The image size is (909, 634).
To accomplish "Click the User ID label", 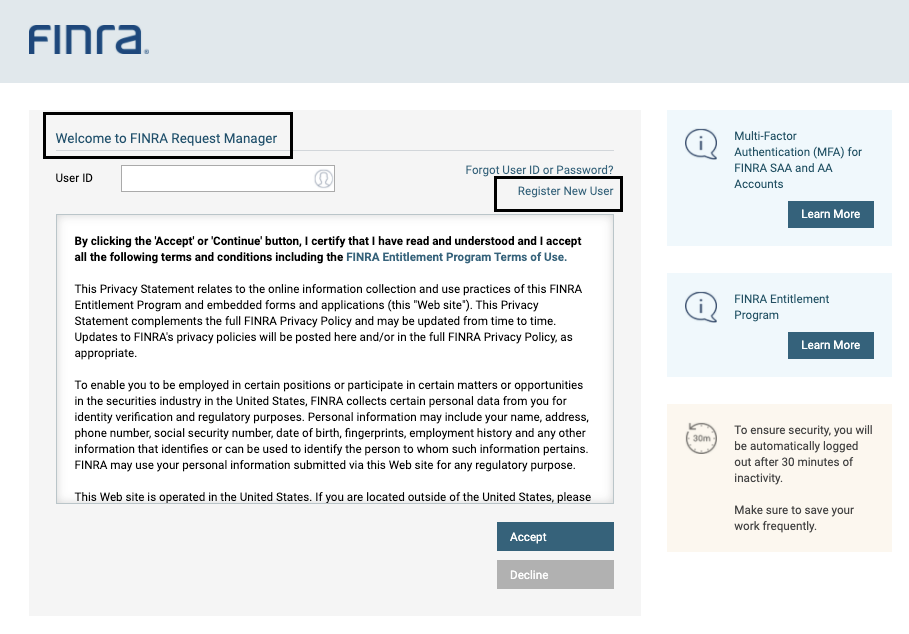I will tap(74, 178).
